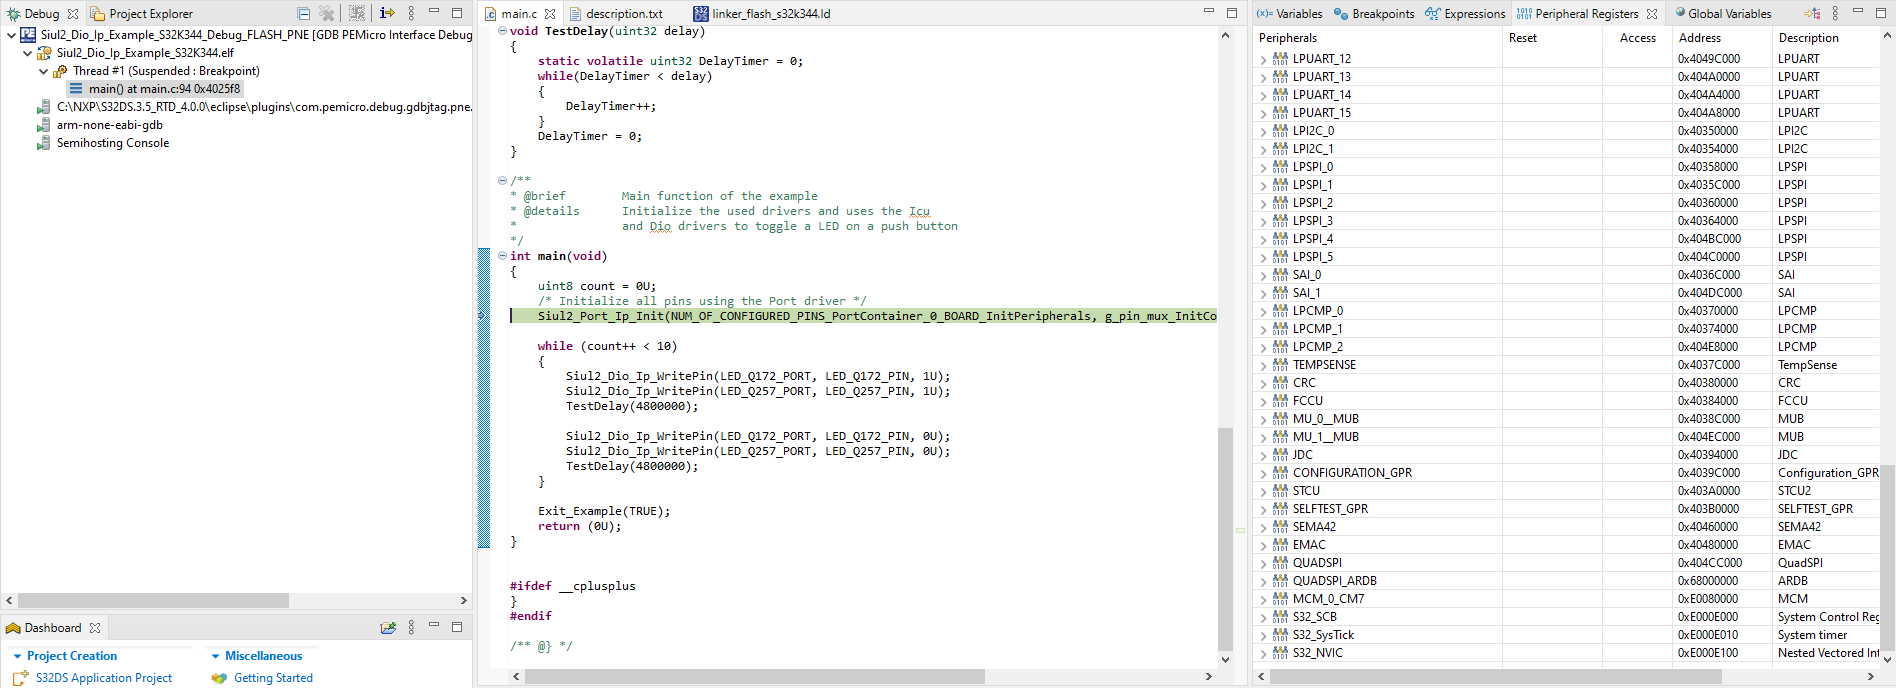
Task: Click greyed QR-like icon in Debug toolbar
Action: 357,13
